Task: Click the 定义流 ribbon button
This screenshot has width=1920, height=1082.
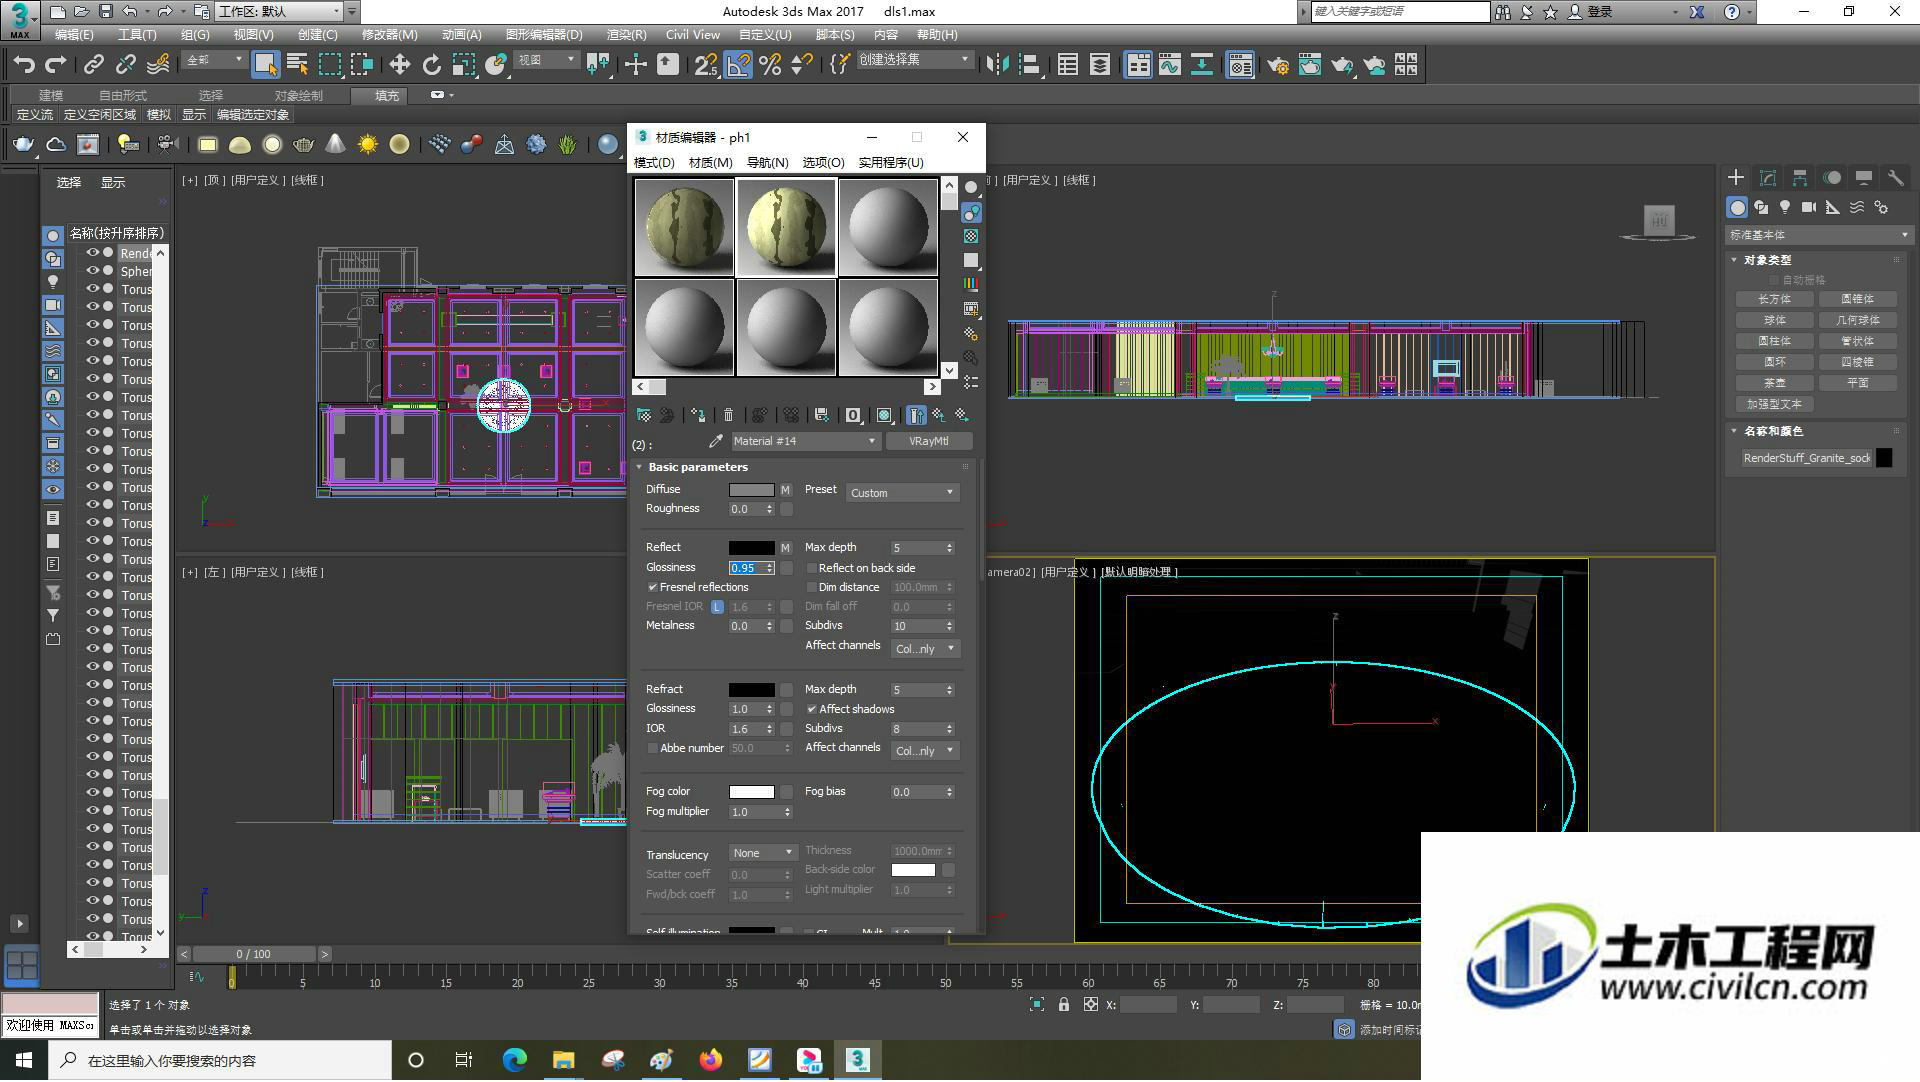Action: click(x=35, y=115)
